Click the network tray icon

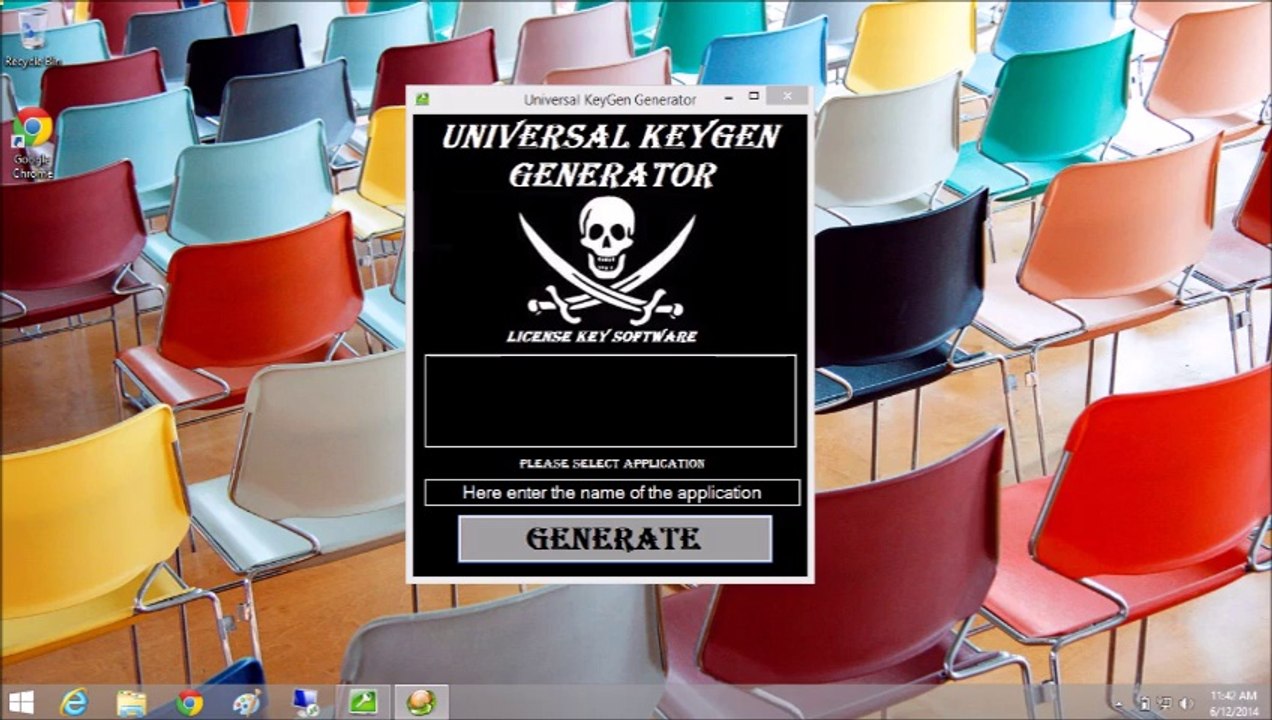(1166, 704)
